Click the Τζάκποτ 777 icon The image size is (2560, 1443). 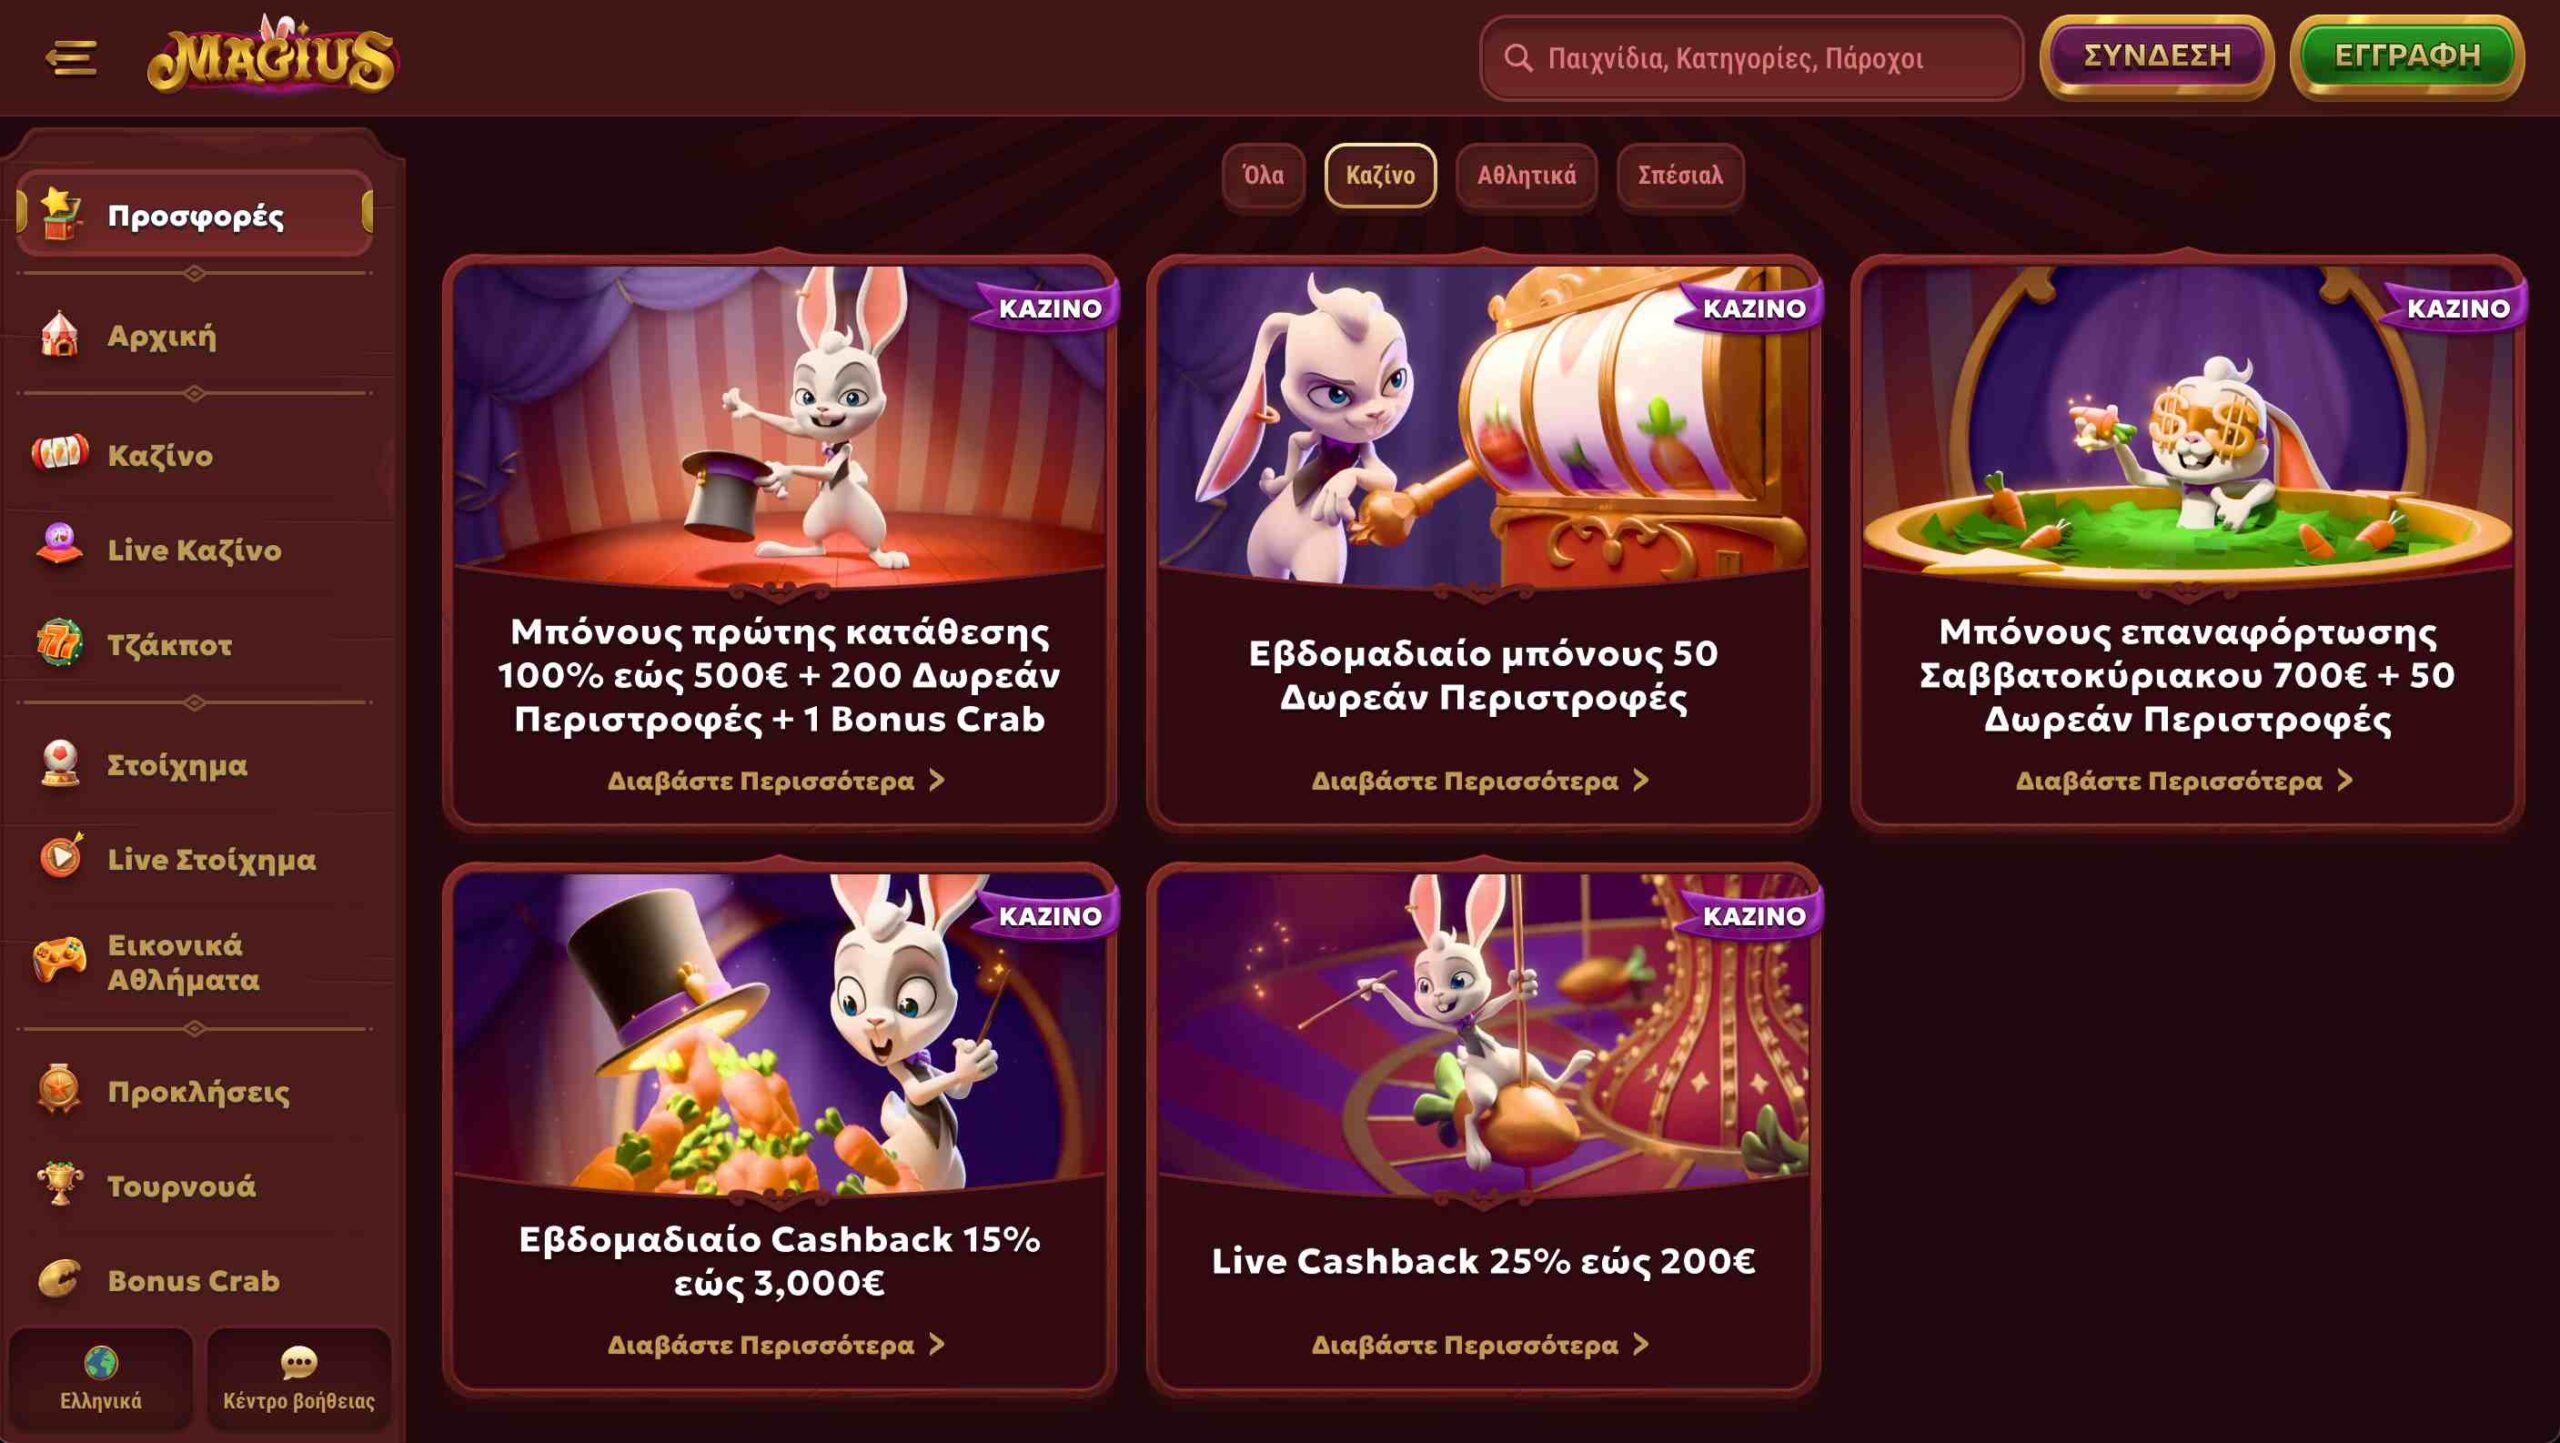[x=60, y=643]
